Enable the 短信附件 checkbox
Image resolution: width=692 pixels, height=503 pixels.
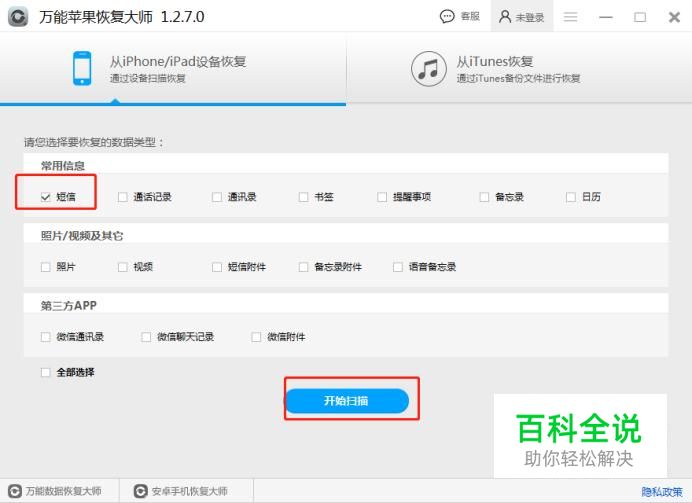point(217,267)
